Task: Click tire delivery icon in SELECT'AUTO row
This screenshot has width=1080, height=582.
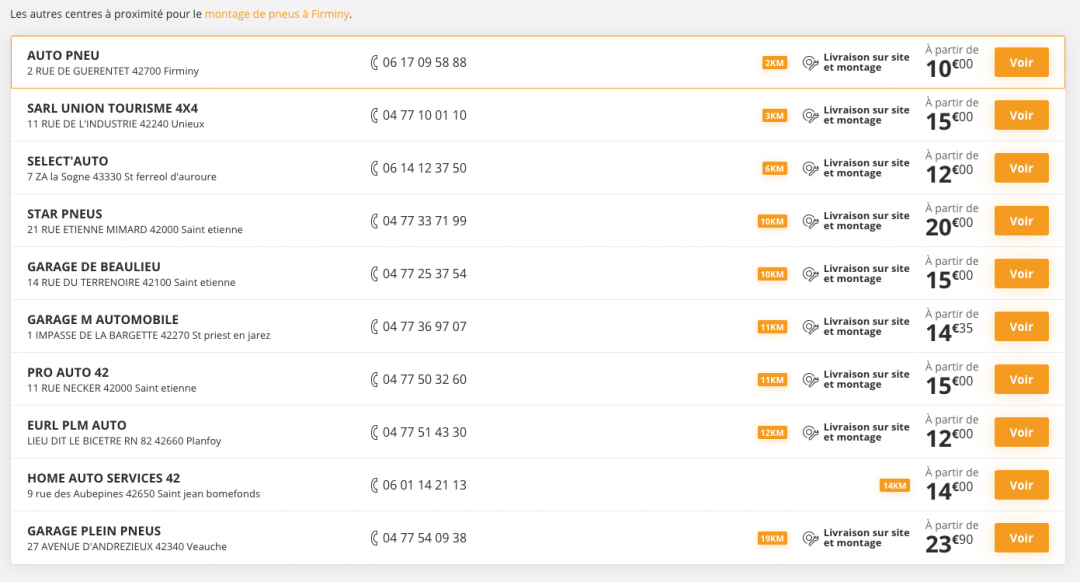Action: point(811,169)
